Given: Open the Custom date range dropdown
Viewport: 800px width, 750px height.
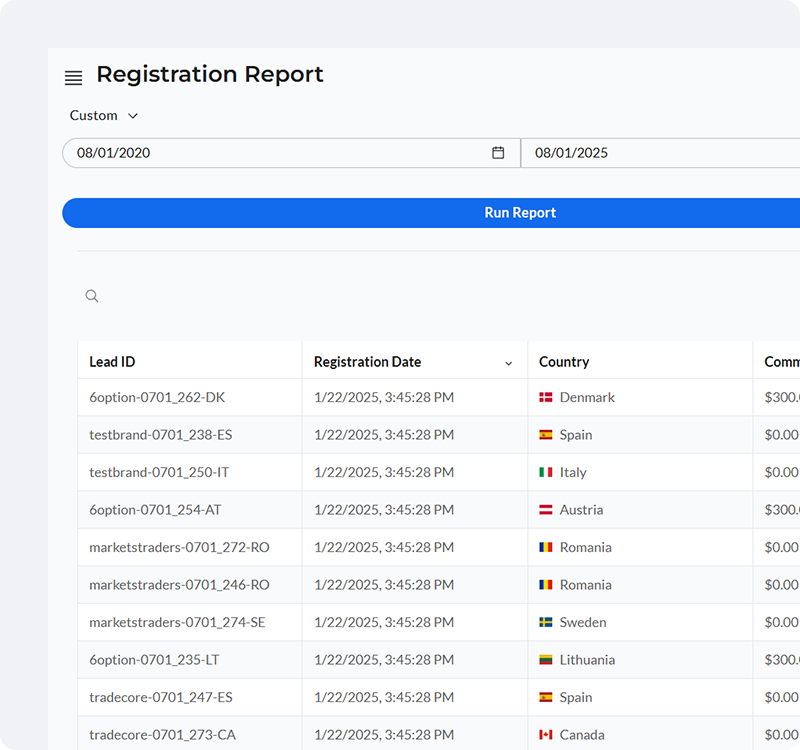Looking at the screenshot, I should [x=104, y=116].
